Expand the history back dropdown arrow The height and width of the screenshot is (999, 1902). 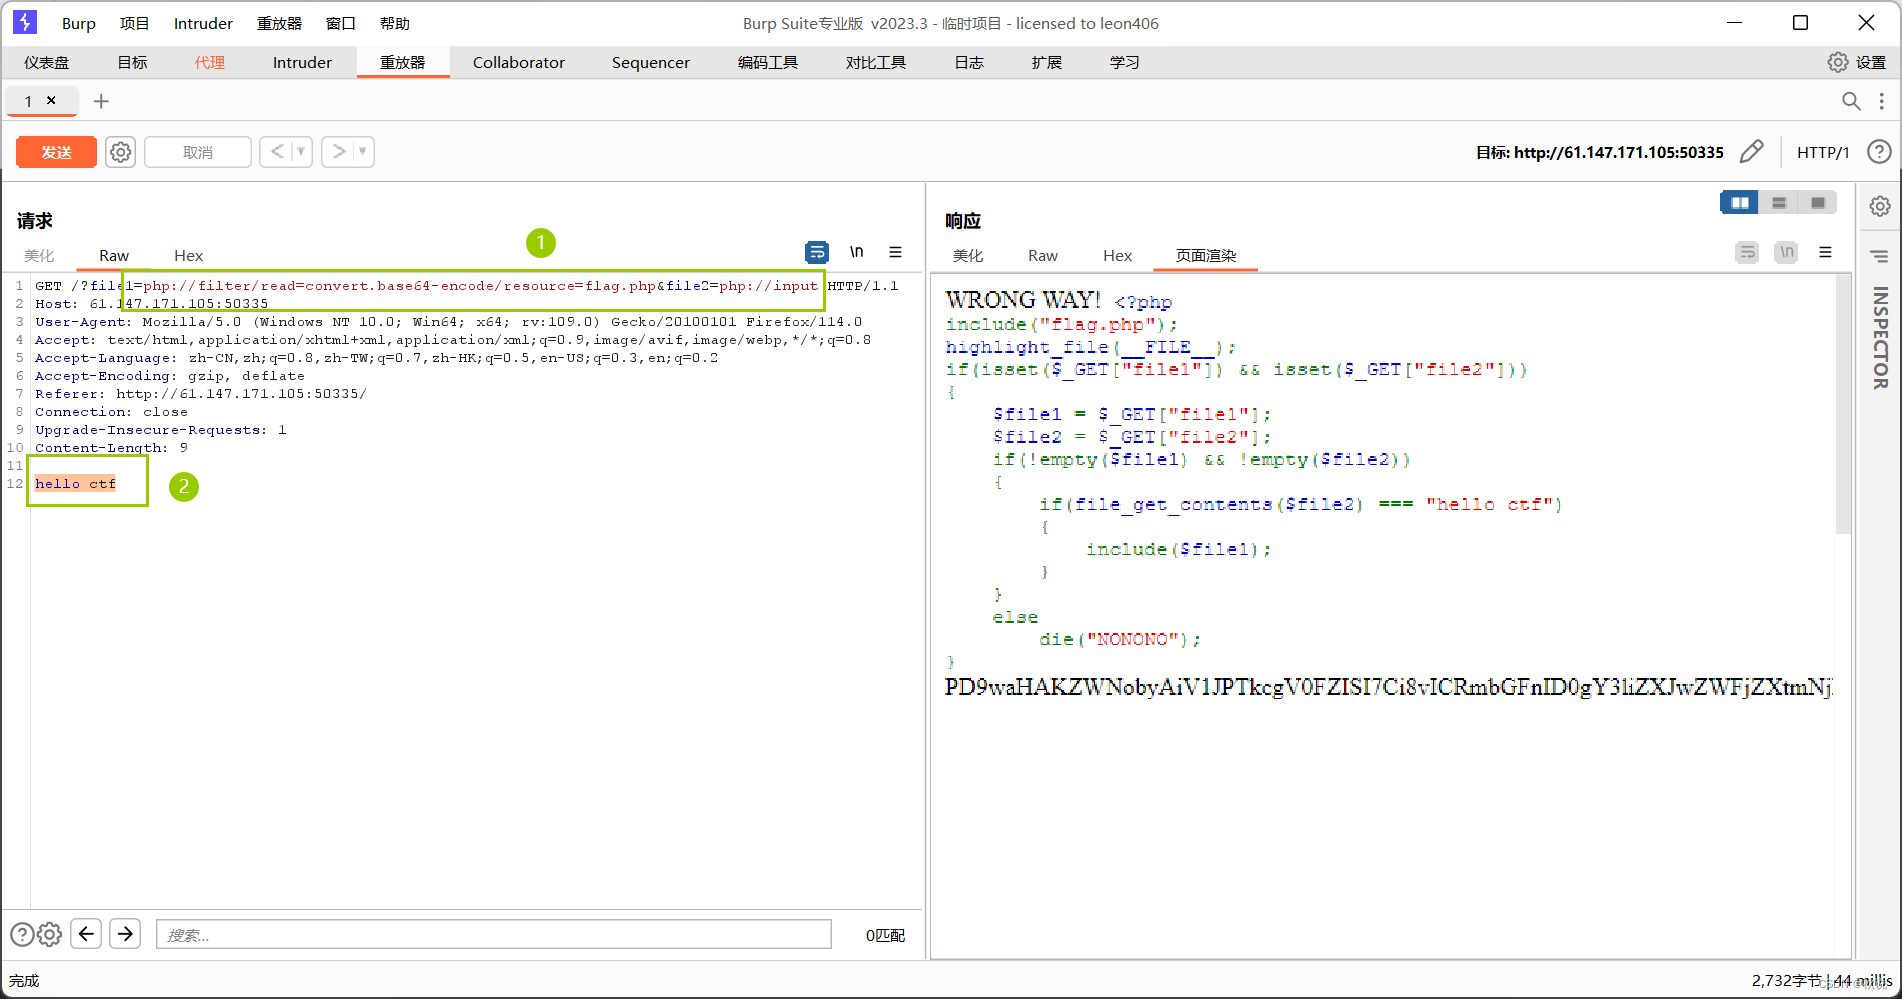pyautogui.click(x=301, y=152)
